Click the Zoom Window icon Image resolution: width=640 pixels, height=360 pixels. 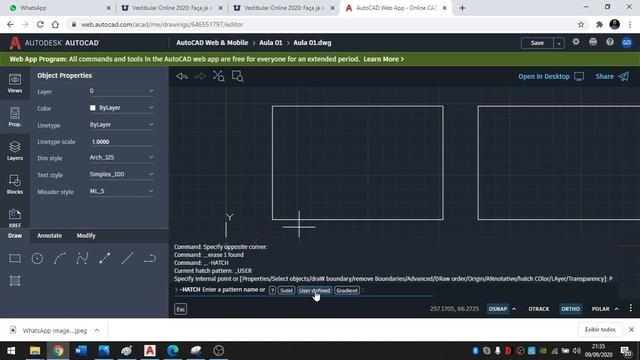[238, 76]
